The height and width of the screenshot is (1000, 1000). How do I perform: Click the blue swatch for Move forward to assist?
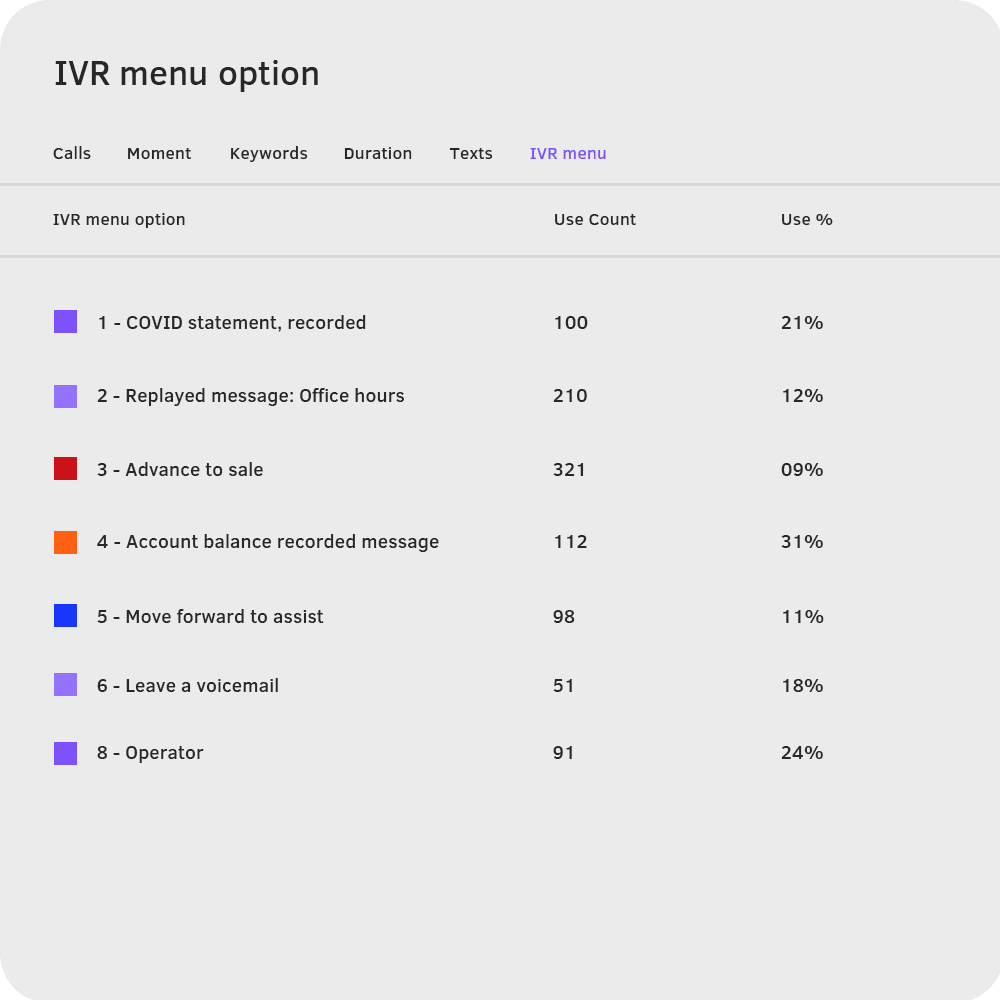pyautogui.click(x=65, y=615)
